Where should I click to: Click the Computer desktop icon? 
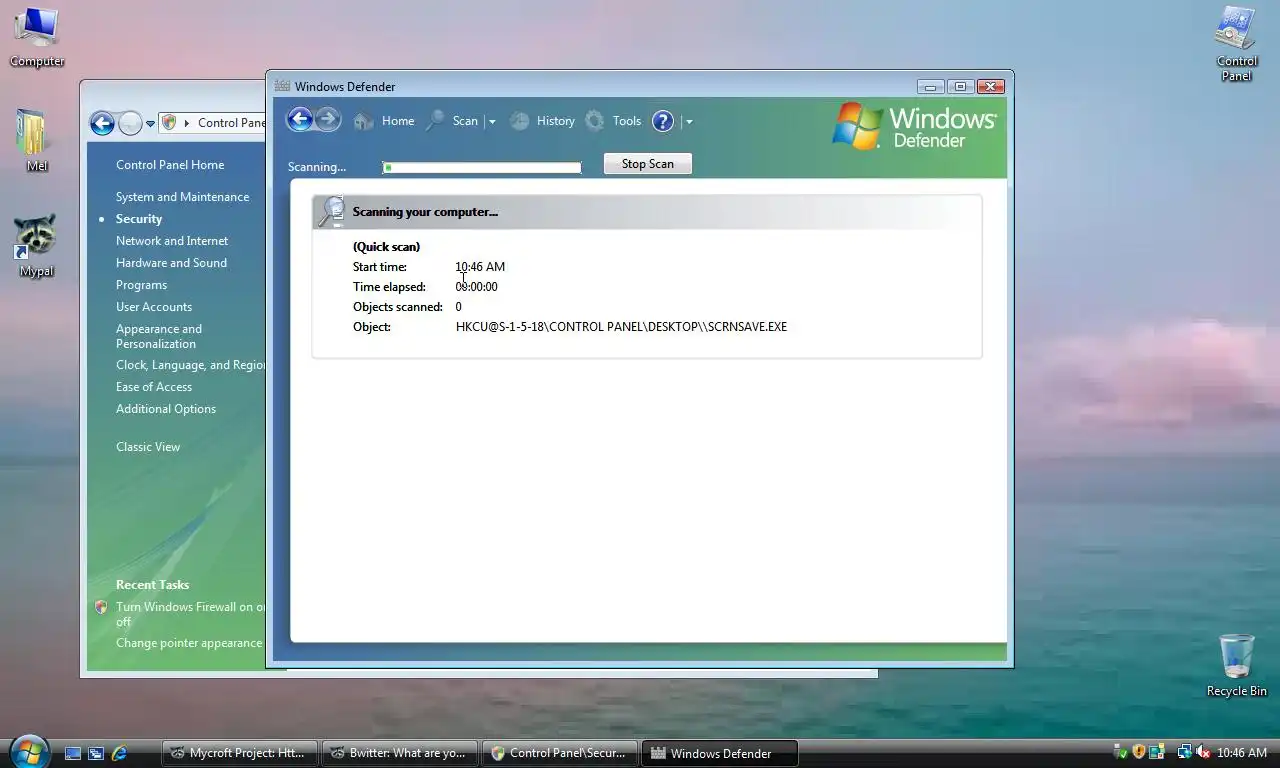(x=37, y=38)
